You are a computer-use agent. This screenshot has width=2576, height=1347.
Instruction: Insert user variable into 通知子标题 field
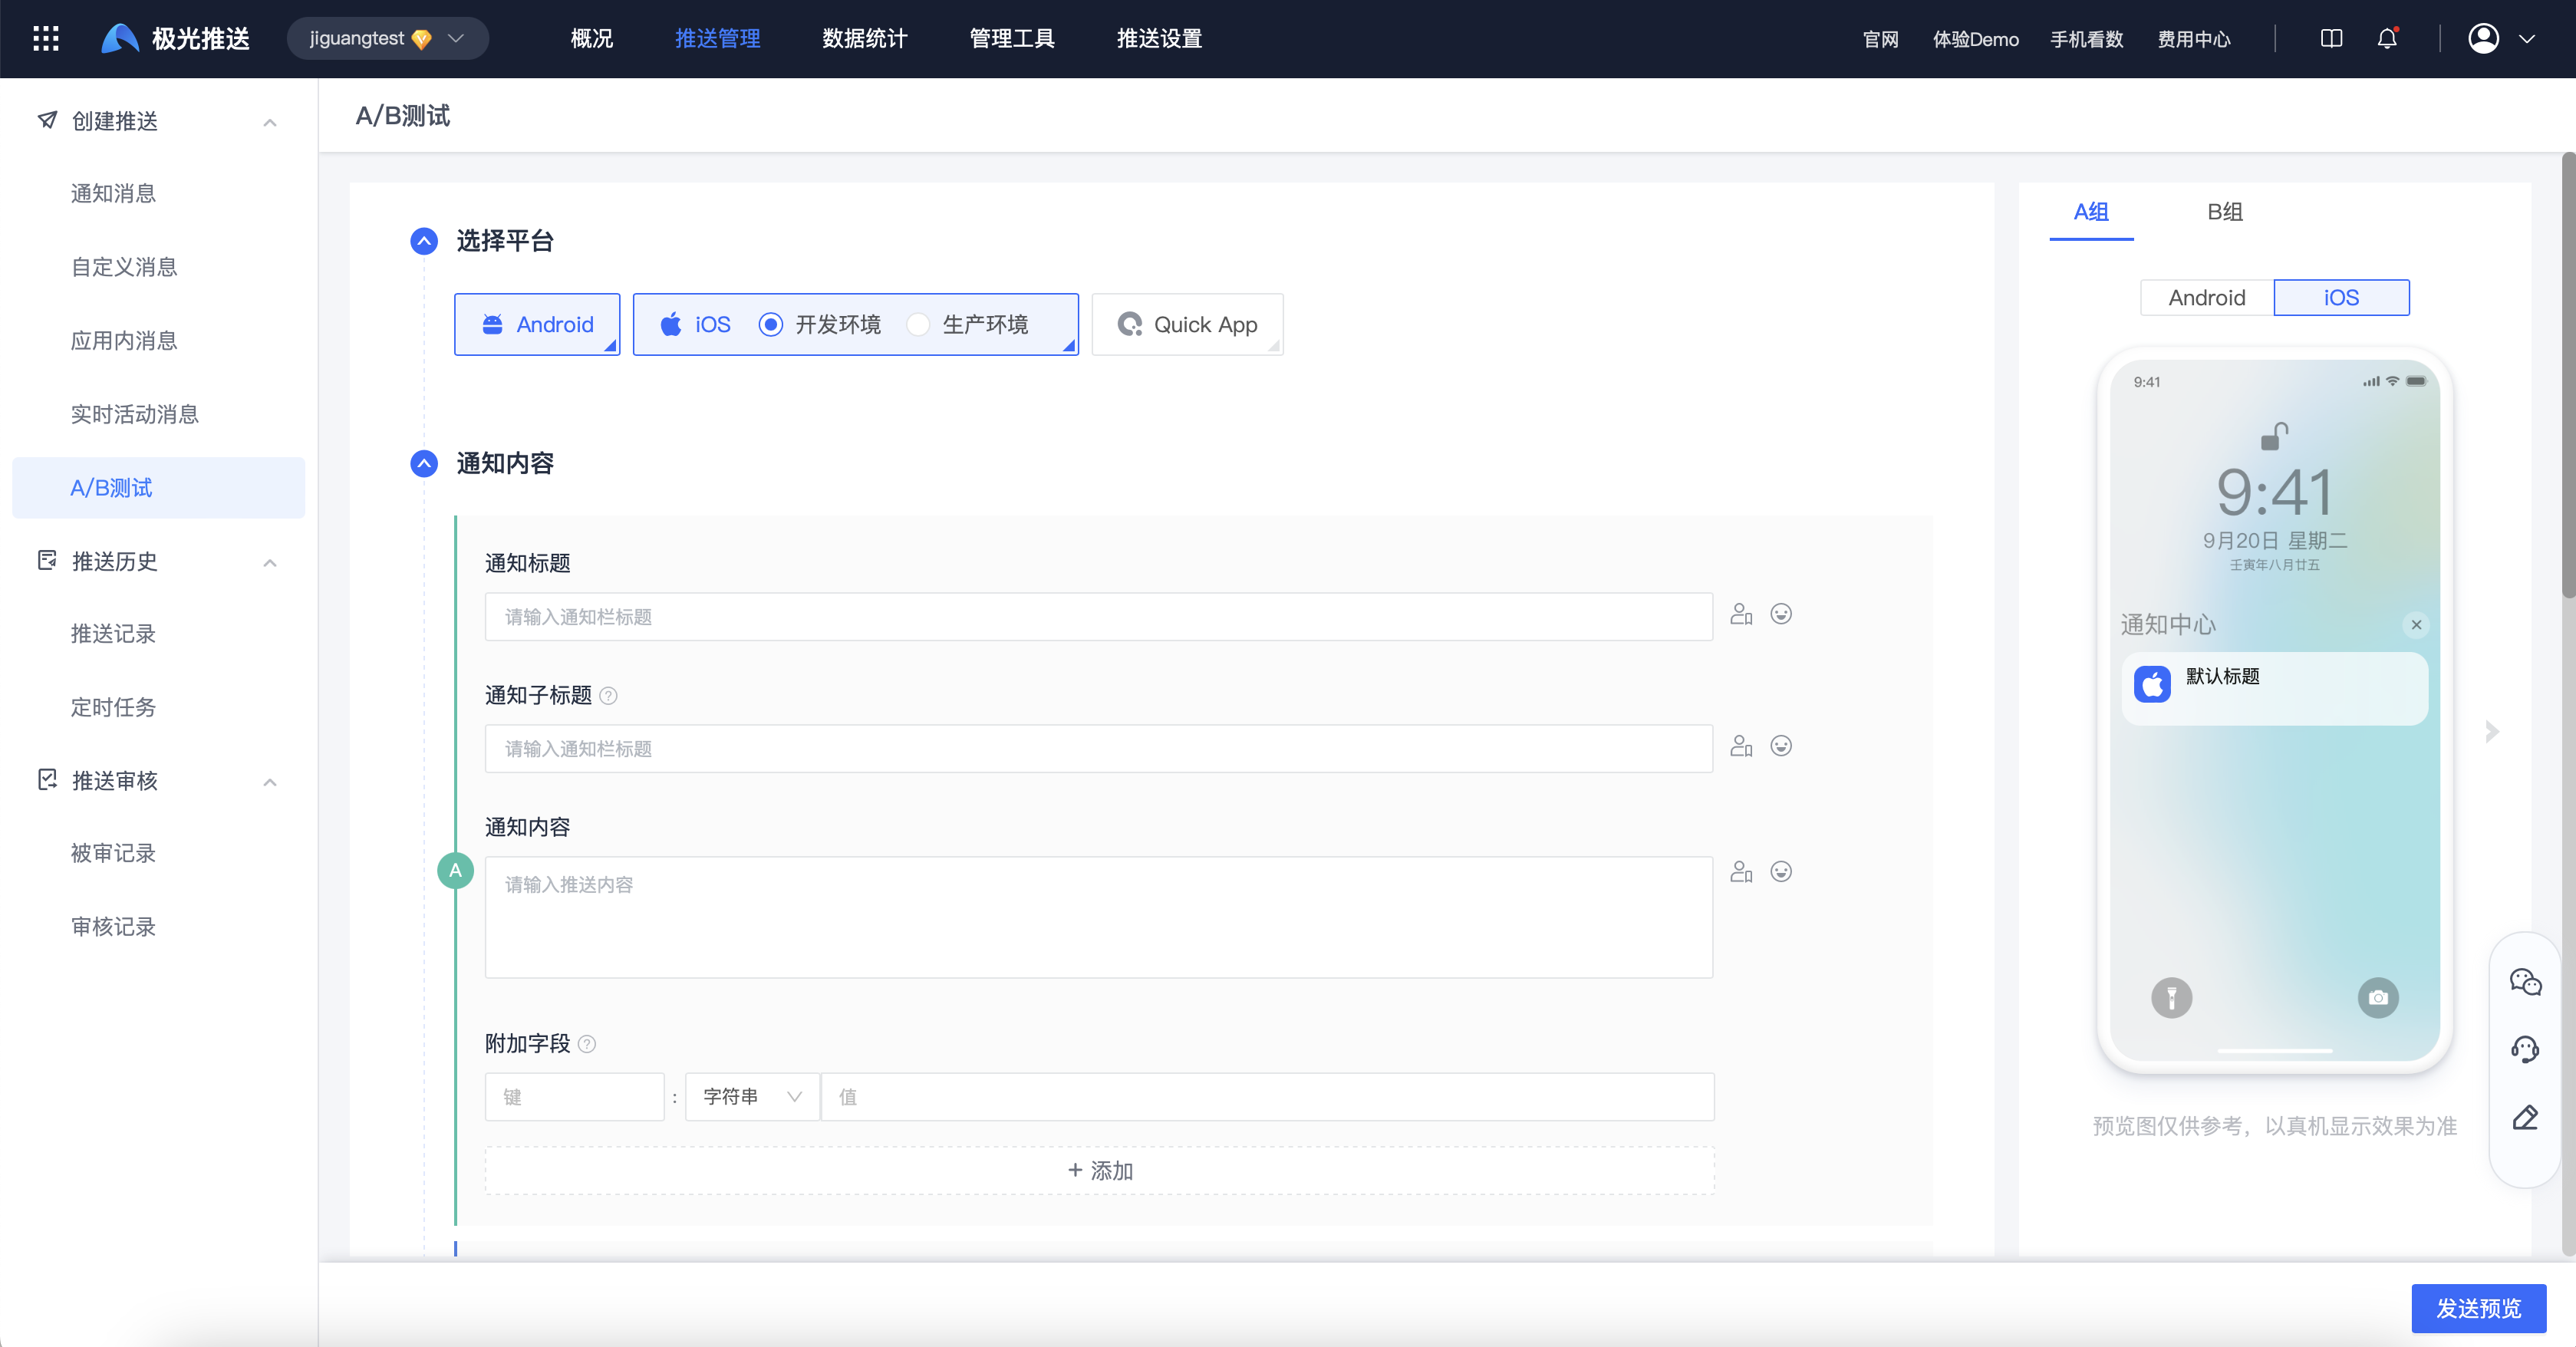[1741, 746]
